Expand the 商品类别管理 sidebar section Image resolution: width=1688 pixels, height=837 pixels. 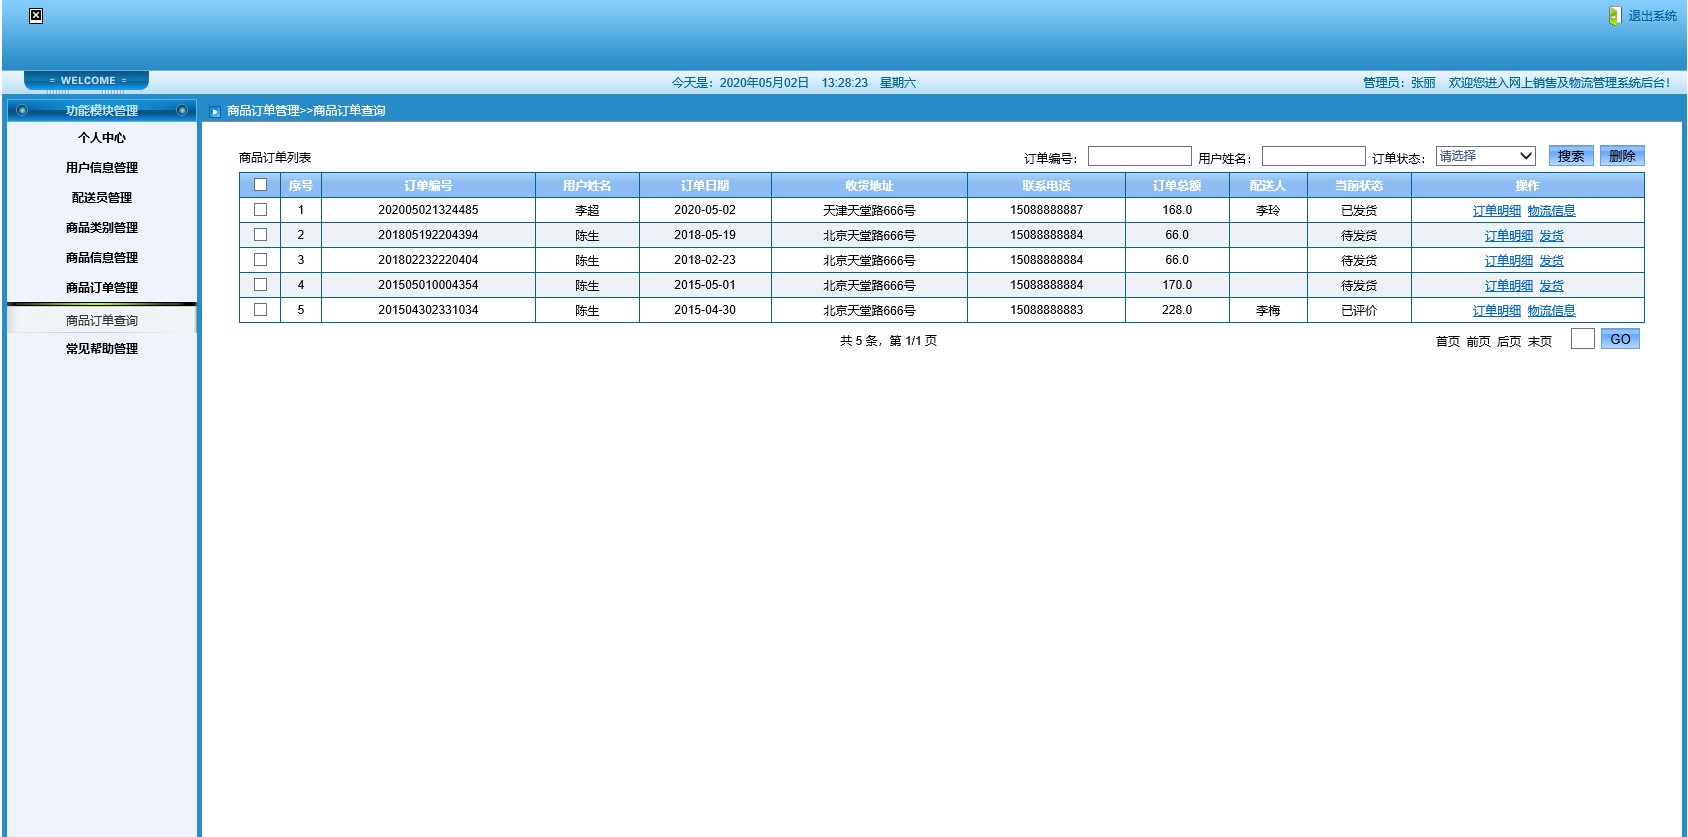tap(101, 228)
